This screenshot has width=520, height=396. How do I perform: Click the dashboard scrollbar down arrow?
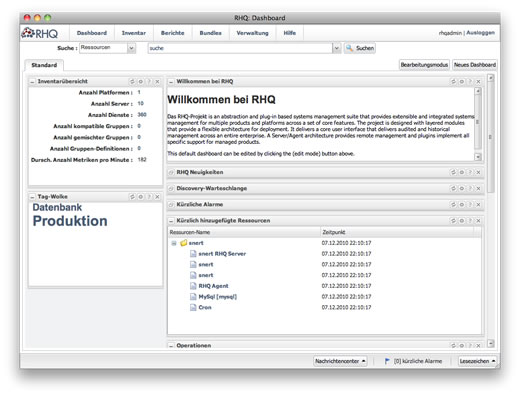pyautogui.click(x=490, y=343)
